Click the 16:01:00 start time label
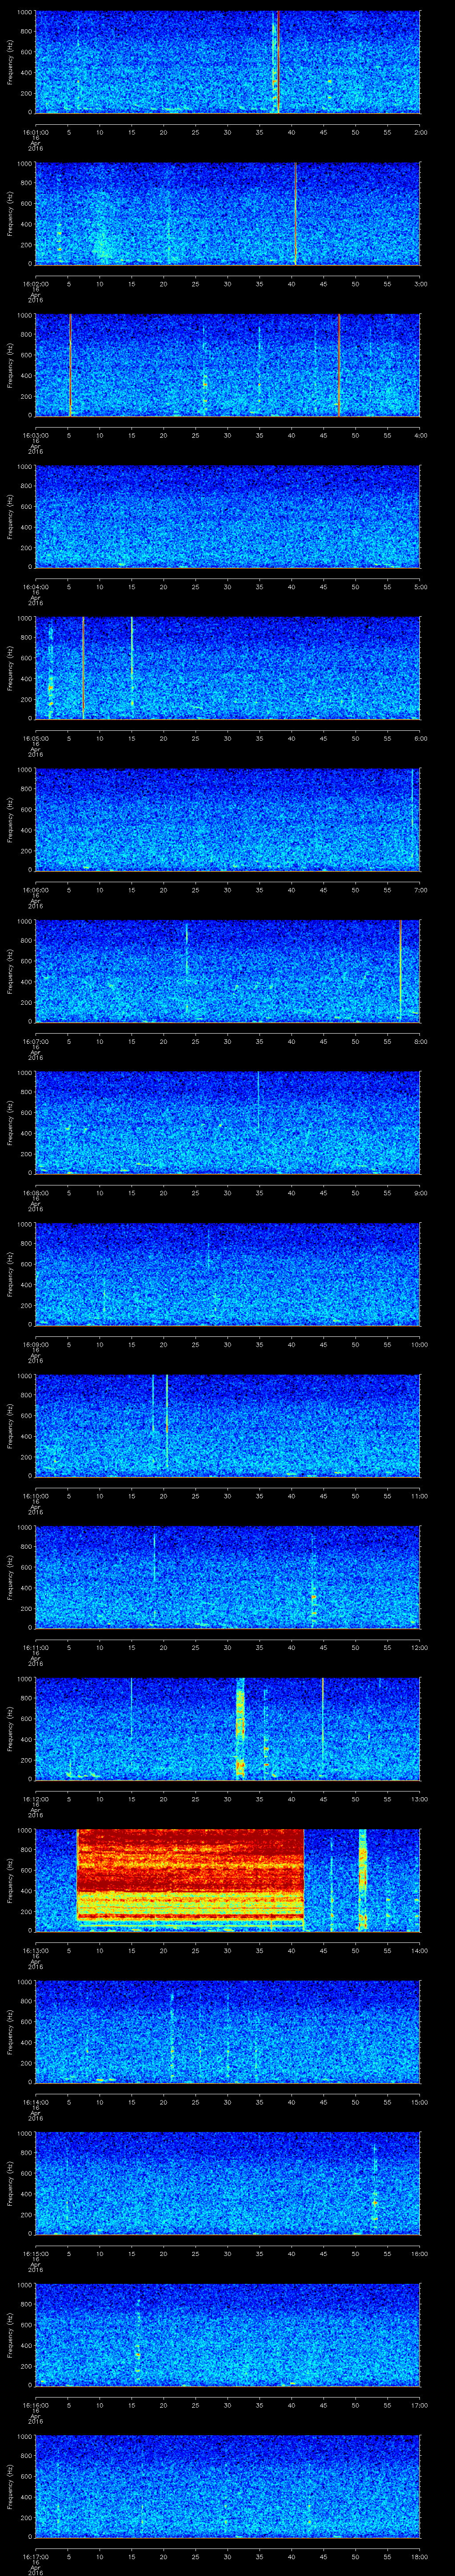 (x=35, y=132)
